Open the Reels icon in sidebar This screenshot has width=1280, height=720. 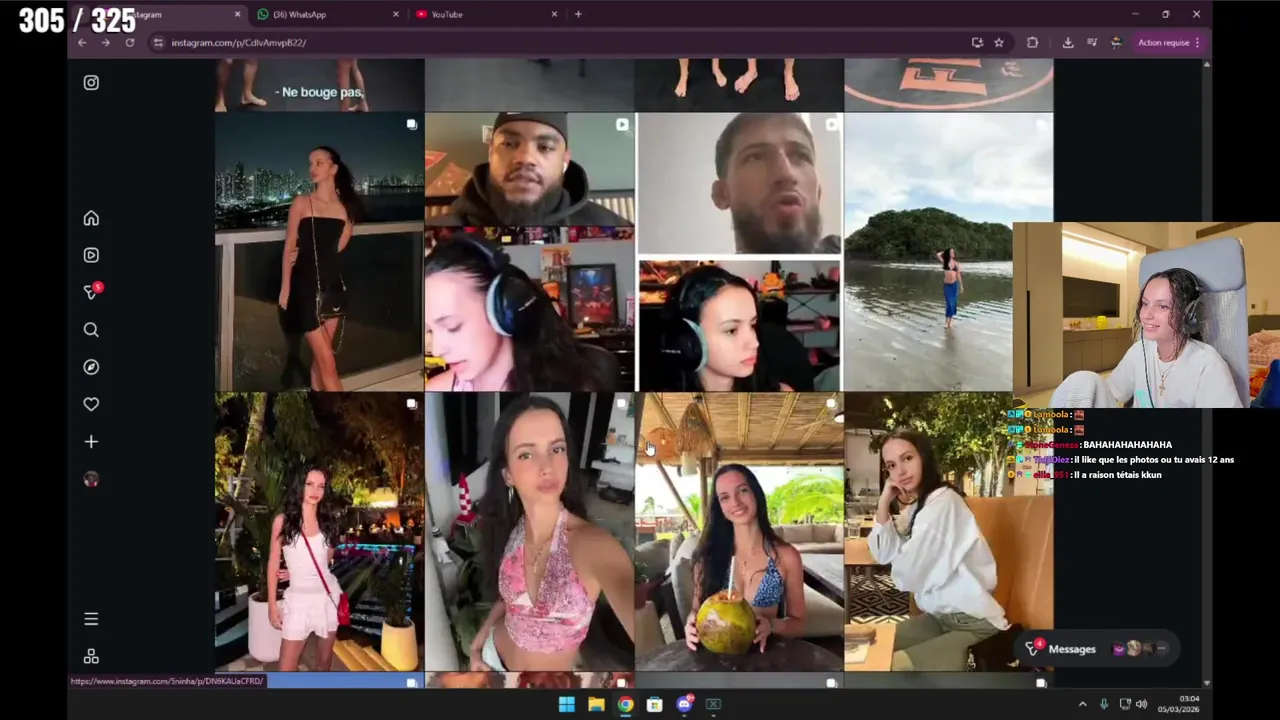(91, 255)
